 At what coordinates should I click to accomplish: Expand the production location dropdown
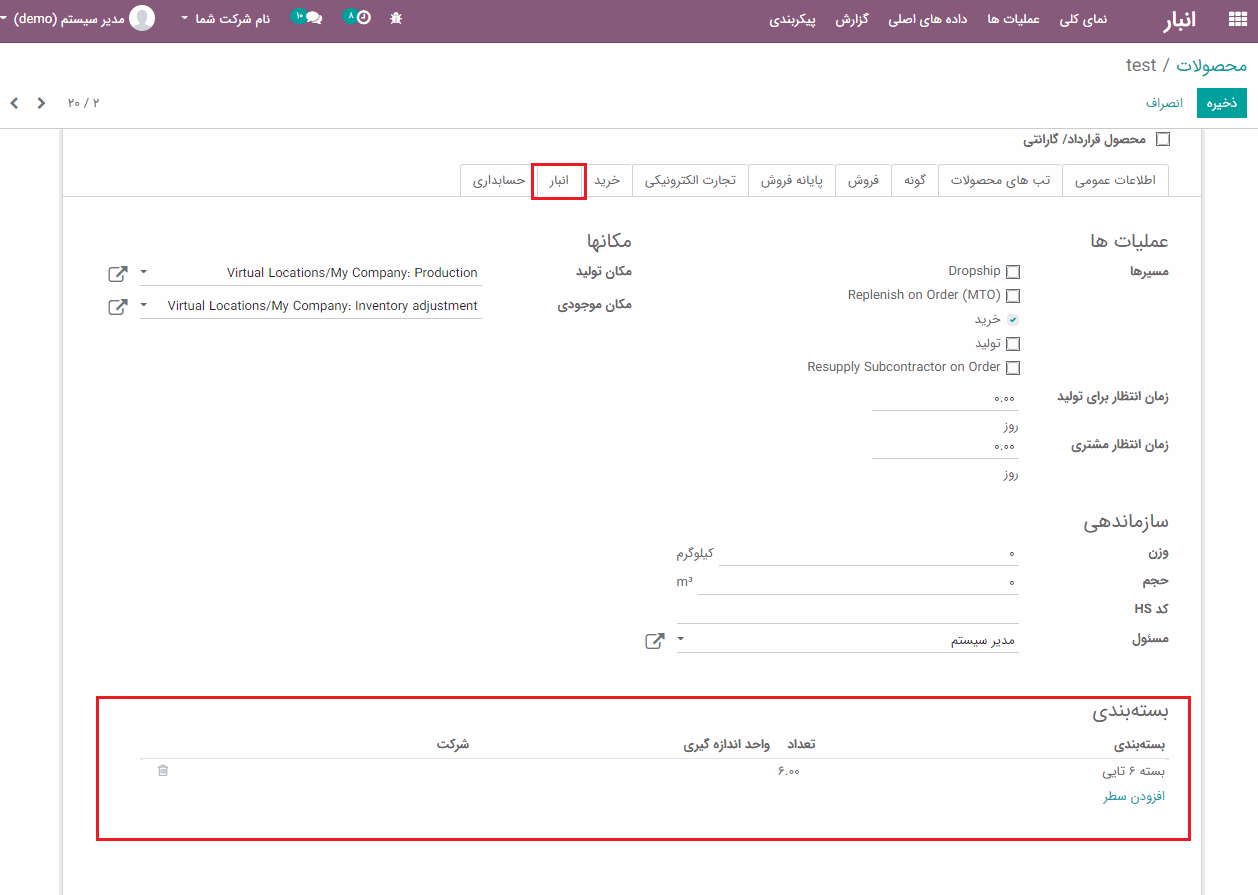click(x=144, y=273)
